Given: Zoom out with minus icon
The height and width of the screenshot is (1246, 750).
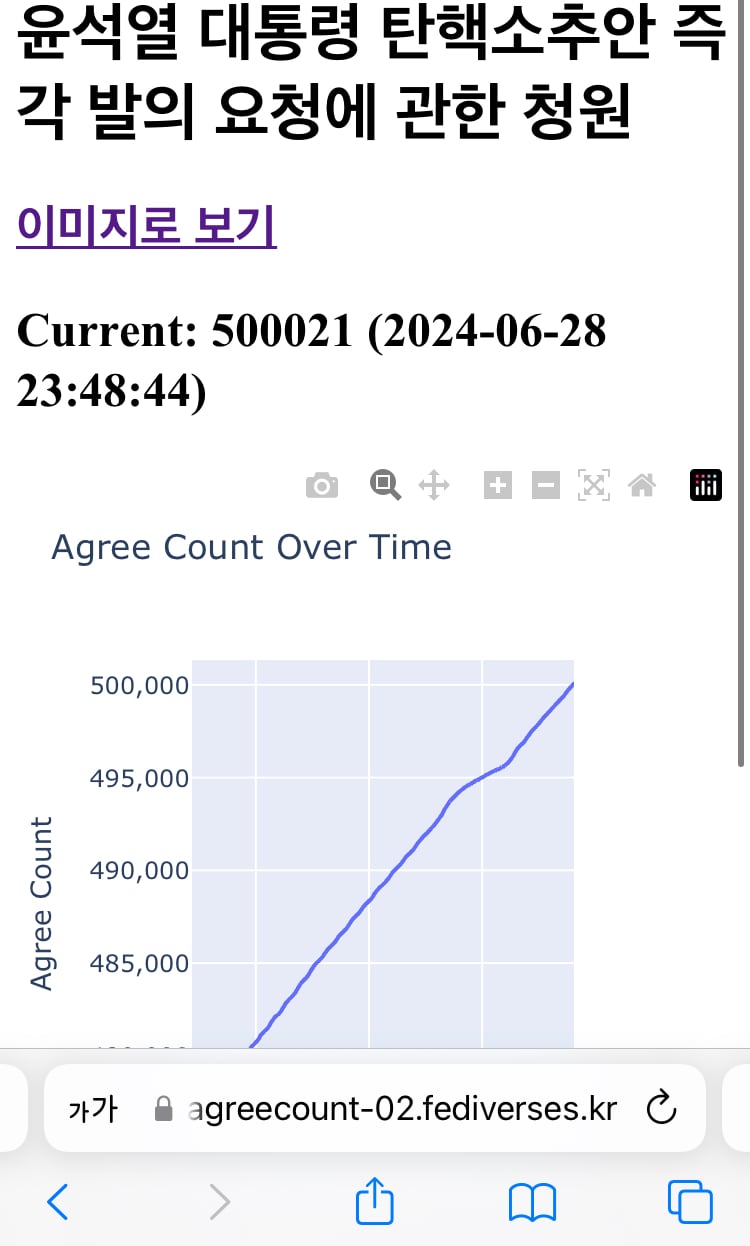Looking at the screenshot, I should [545, 486].
